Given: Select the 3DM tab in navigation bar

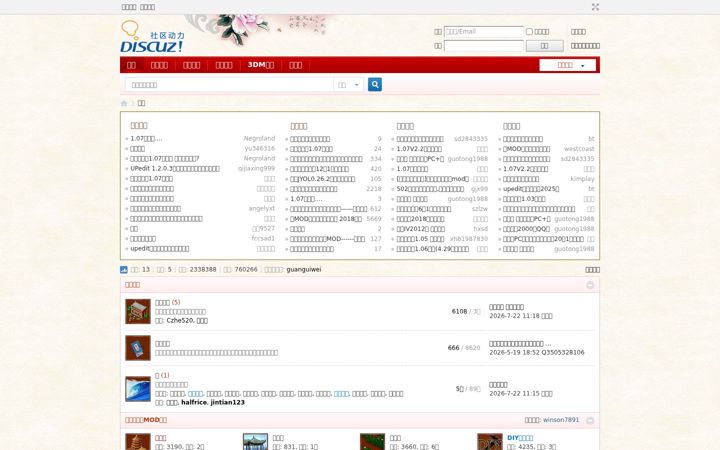Looking at the screenshot, I should point(261,65).
